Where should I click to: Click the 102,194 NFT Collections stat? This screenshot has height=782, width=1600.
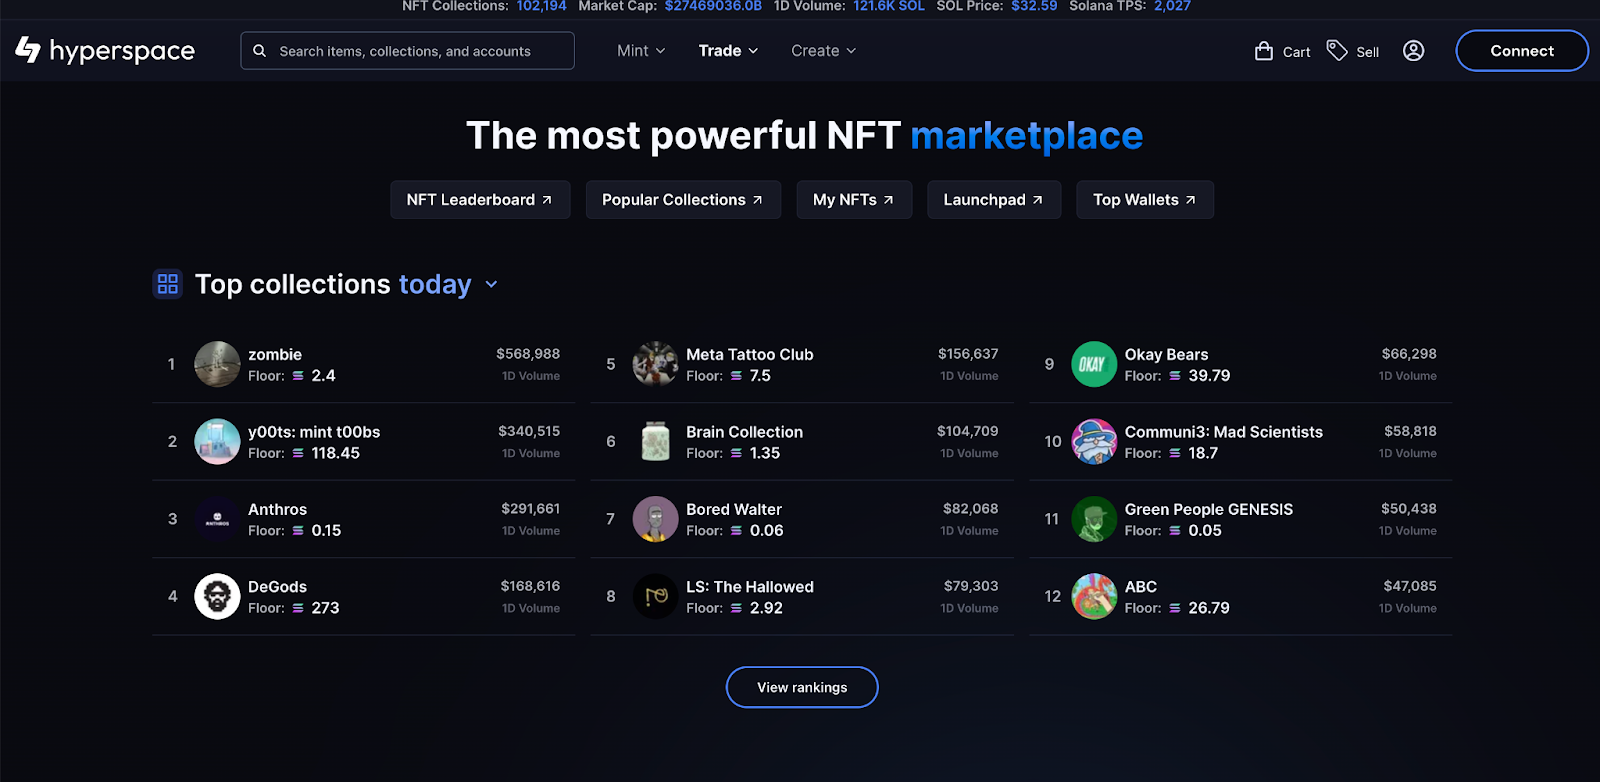541,6
